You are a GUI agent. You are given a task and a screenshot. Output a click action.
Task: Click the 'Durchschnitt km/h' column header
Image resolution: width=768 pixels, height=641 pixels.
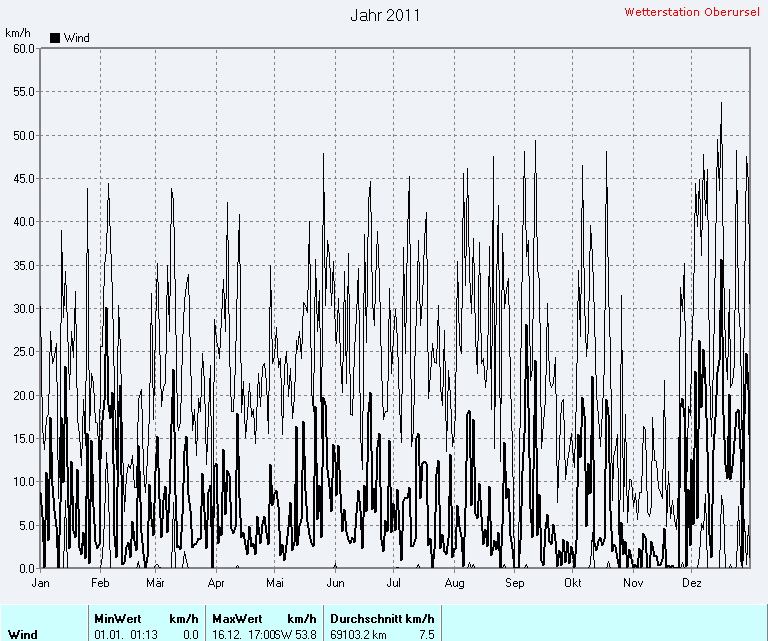pyautogui.click(x=382, y=618)
